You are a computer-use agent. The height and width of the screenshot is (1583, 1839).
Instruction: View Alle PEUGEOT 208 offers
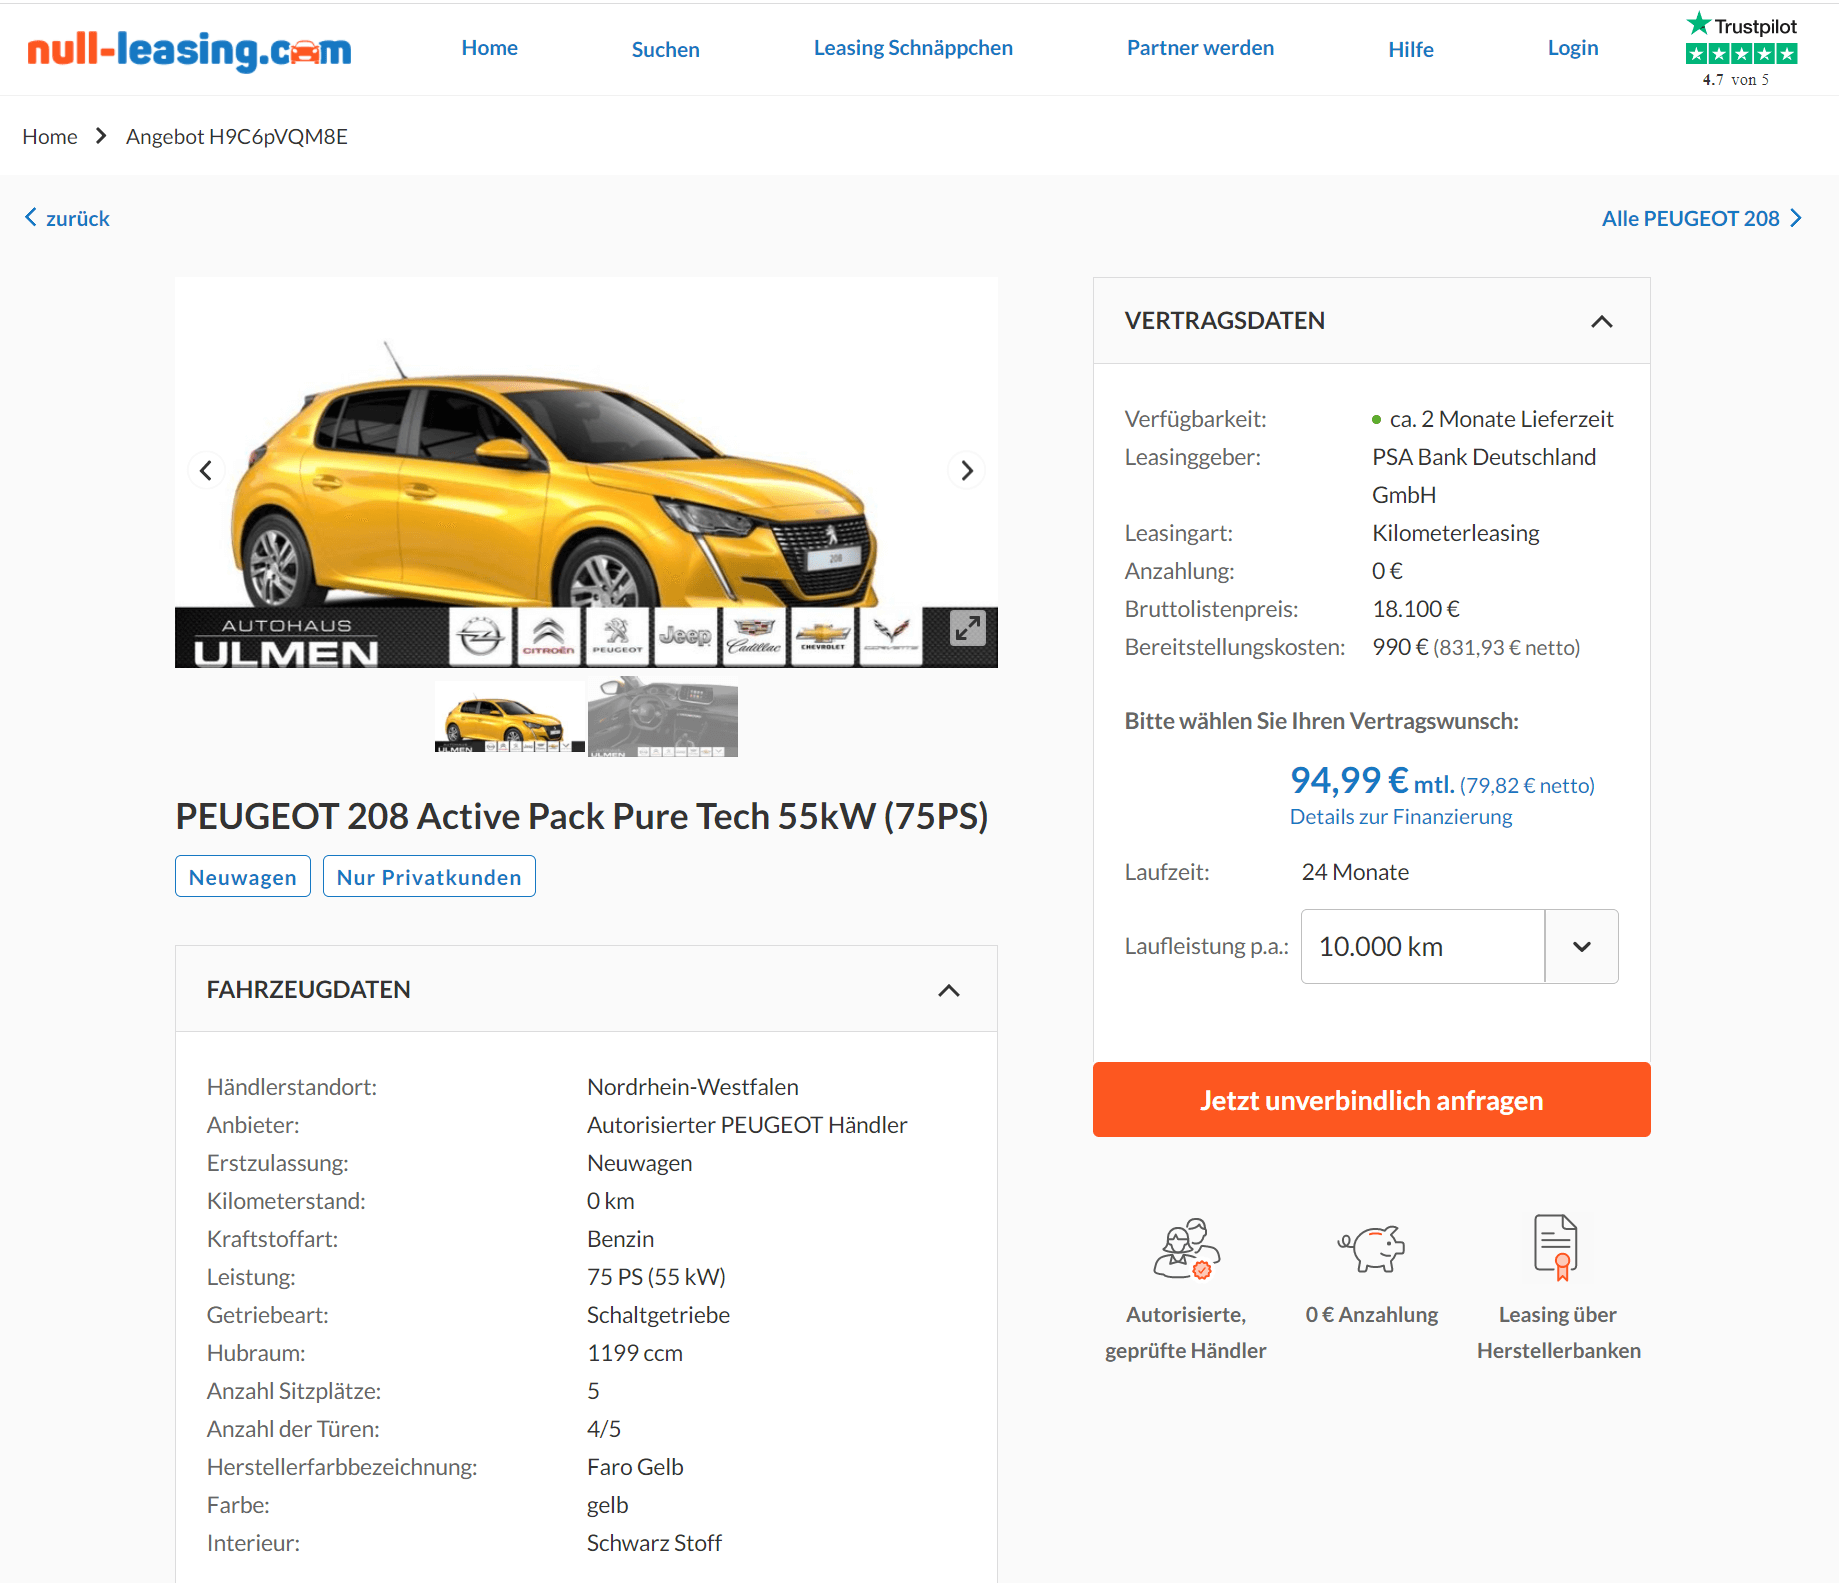click(1702, 218)
